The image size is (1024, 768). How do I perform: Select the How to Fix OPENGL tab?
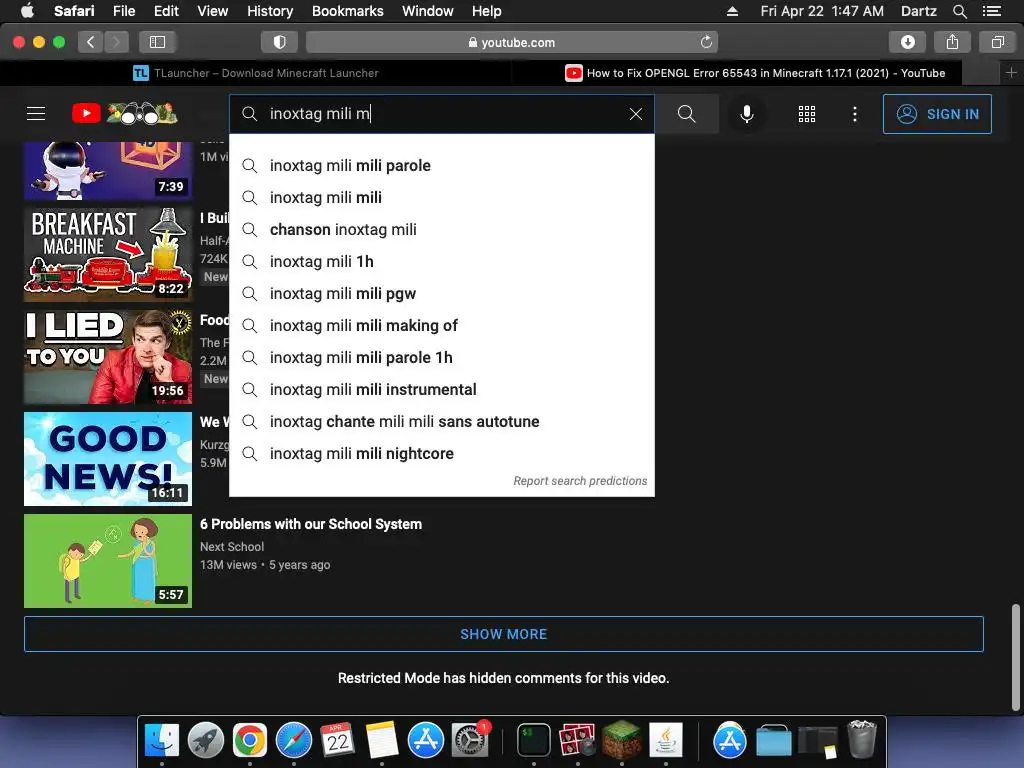click(x=754, y=73)
